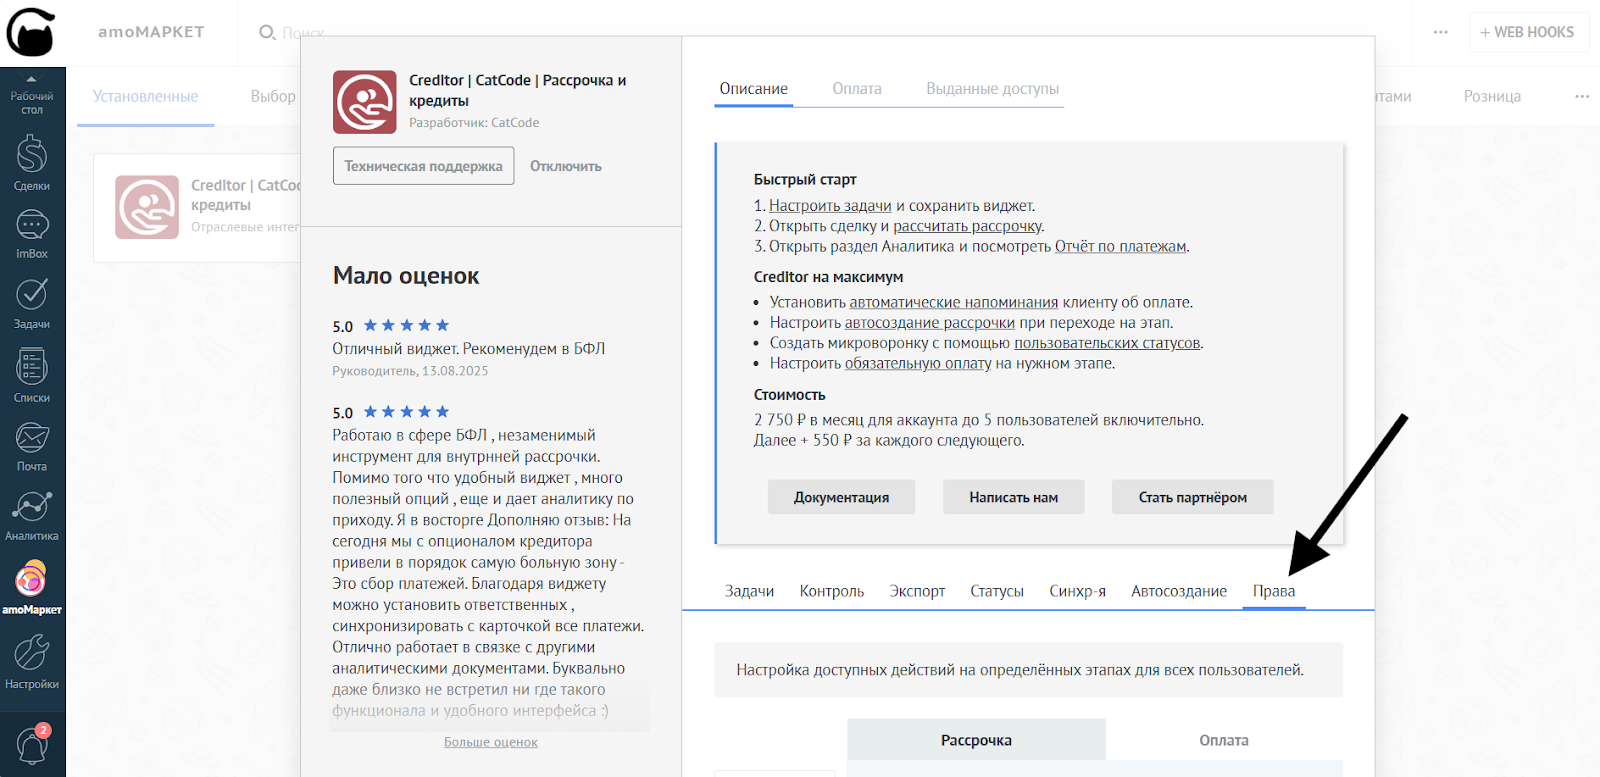The image size is (1600, 777).
Task: Open Настройки in the sidebar
Action: click(32, 661)
